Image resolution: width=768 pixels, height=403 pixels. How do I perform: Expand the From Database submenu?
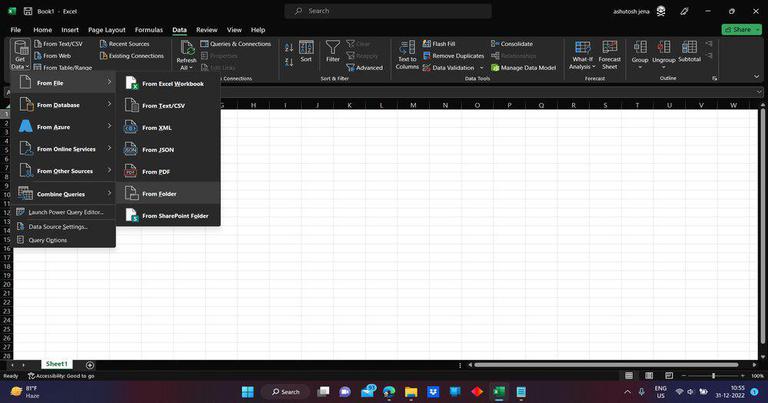click(64, 105)
